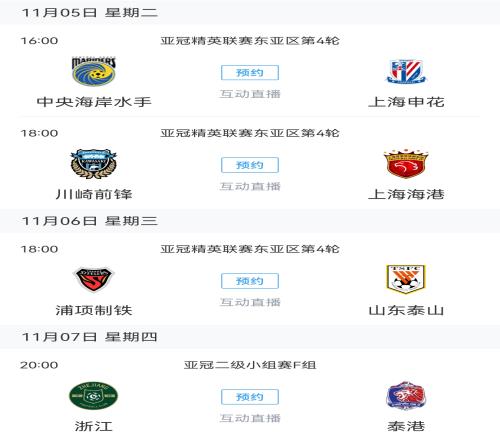Open the Shandong Taishan (山东泰山) shield logo
This screenshot has width=500, height=440.
click(406, 279)
